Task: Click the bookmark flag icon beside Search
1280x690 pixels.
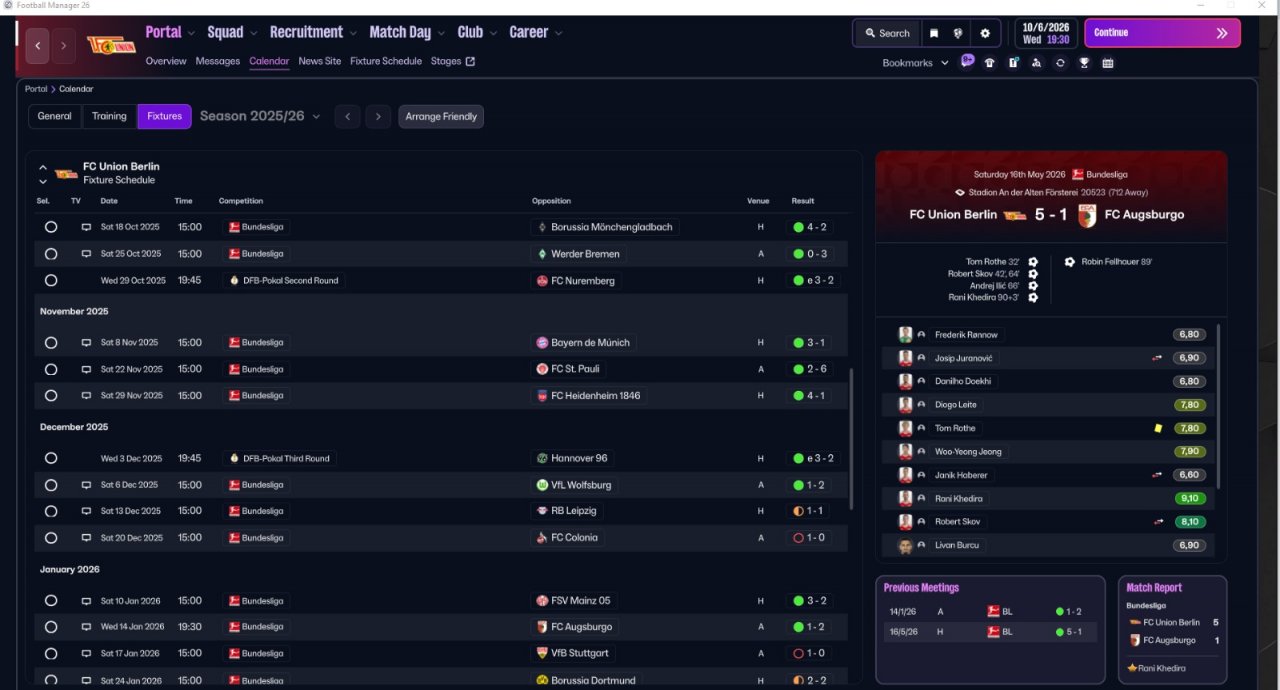Action: [x=933, y=33]
